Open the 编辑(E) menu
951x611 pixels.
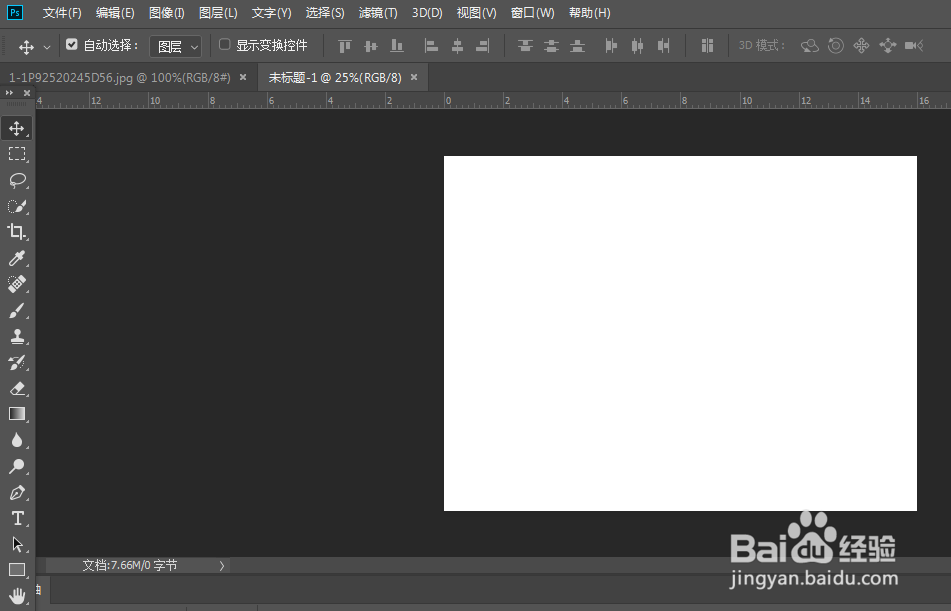coord(115,13)
